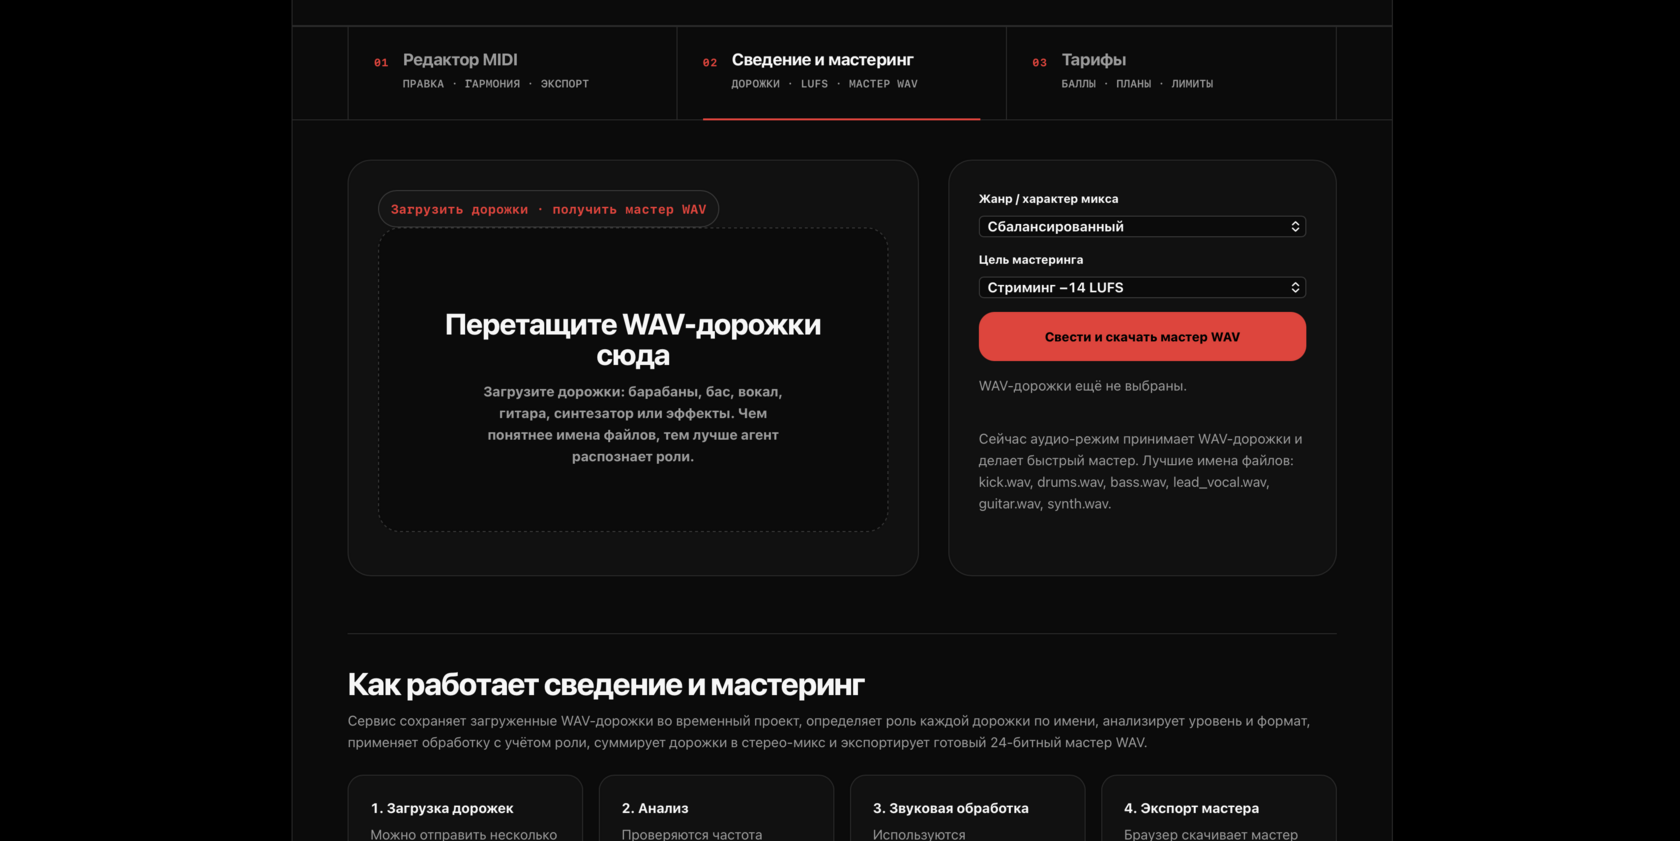Click the subtitle ДОРОЖКИ · LUFS · МАСТЕР WAV

(824, 84)
